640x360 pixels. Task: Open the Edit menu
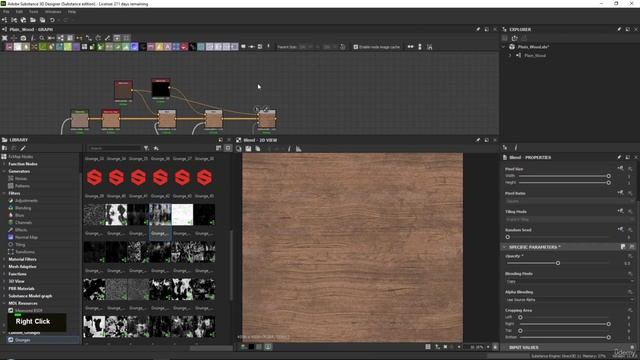pyautogui.click(x=19, y=12)
